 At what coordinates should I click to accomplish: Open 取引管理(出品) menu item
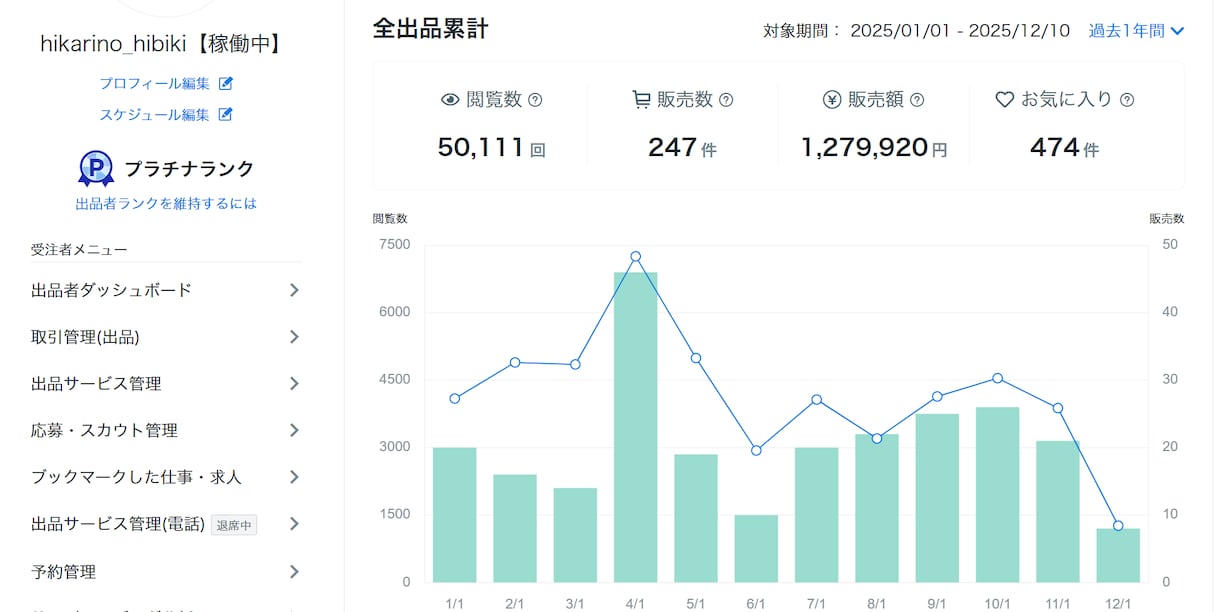coord(166,337)
